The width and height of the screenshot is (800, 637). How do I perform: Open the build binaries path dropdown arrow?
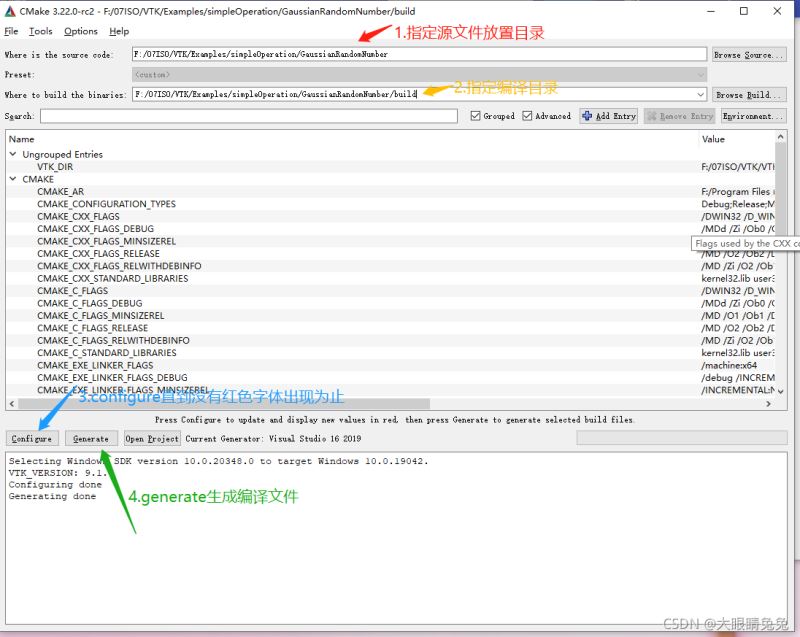(701, 94)
